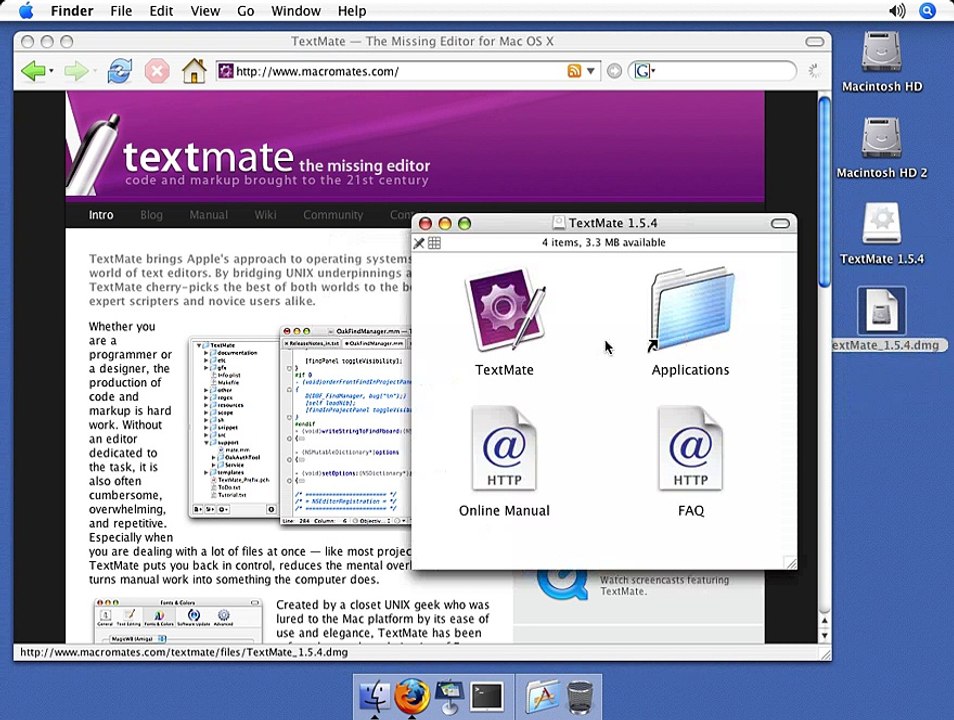
Task: Click the volume speaker icon in menu bar
Action: pos(897,11)
